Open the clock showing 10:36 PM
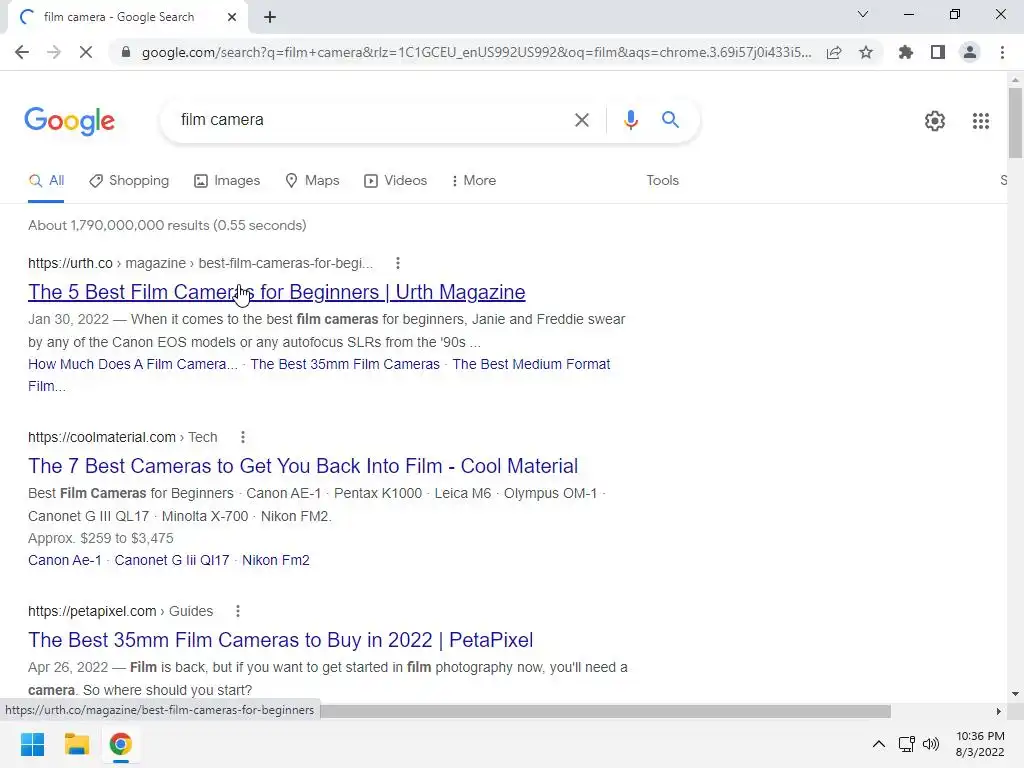 pyautogui.click(x=980, y=744)
